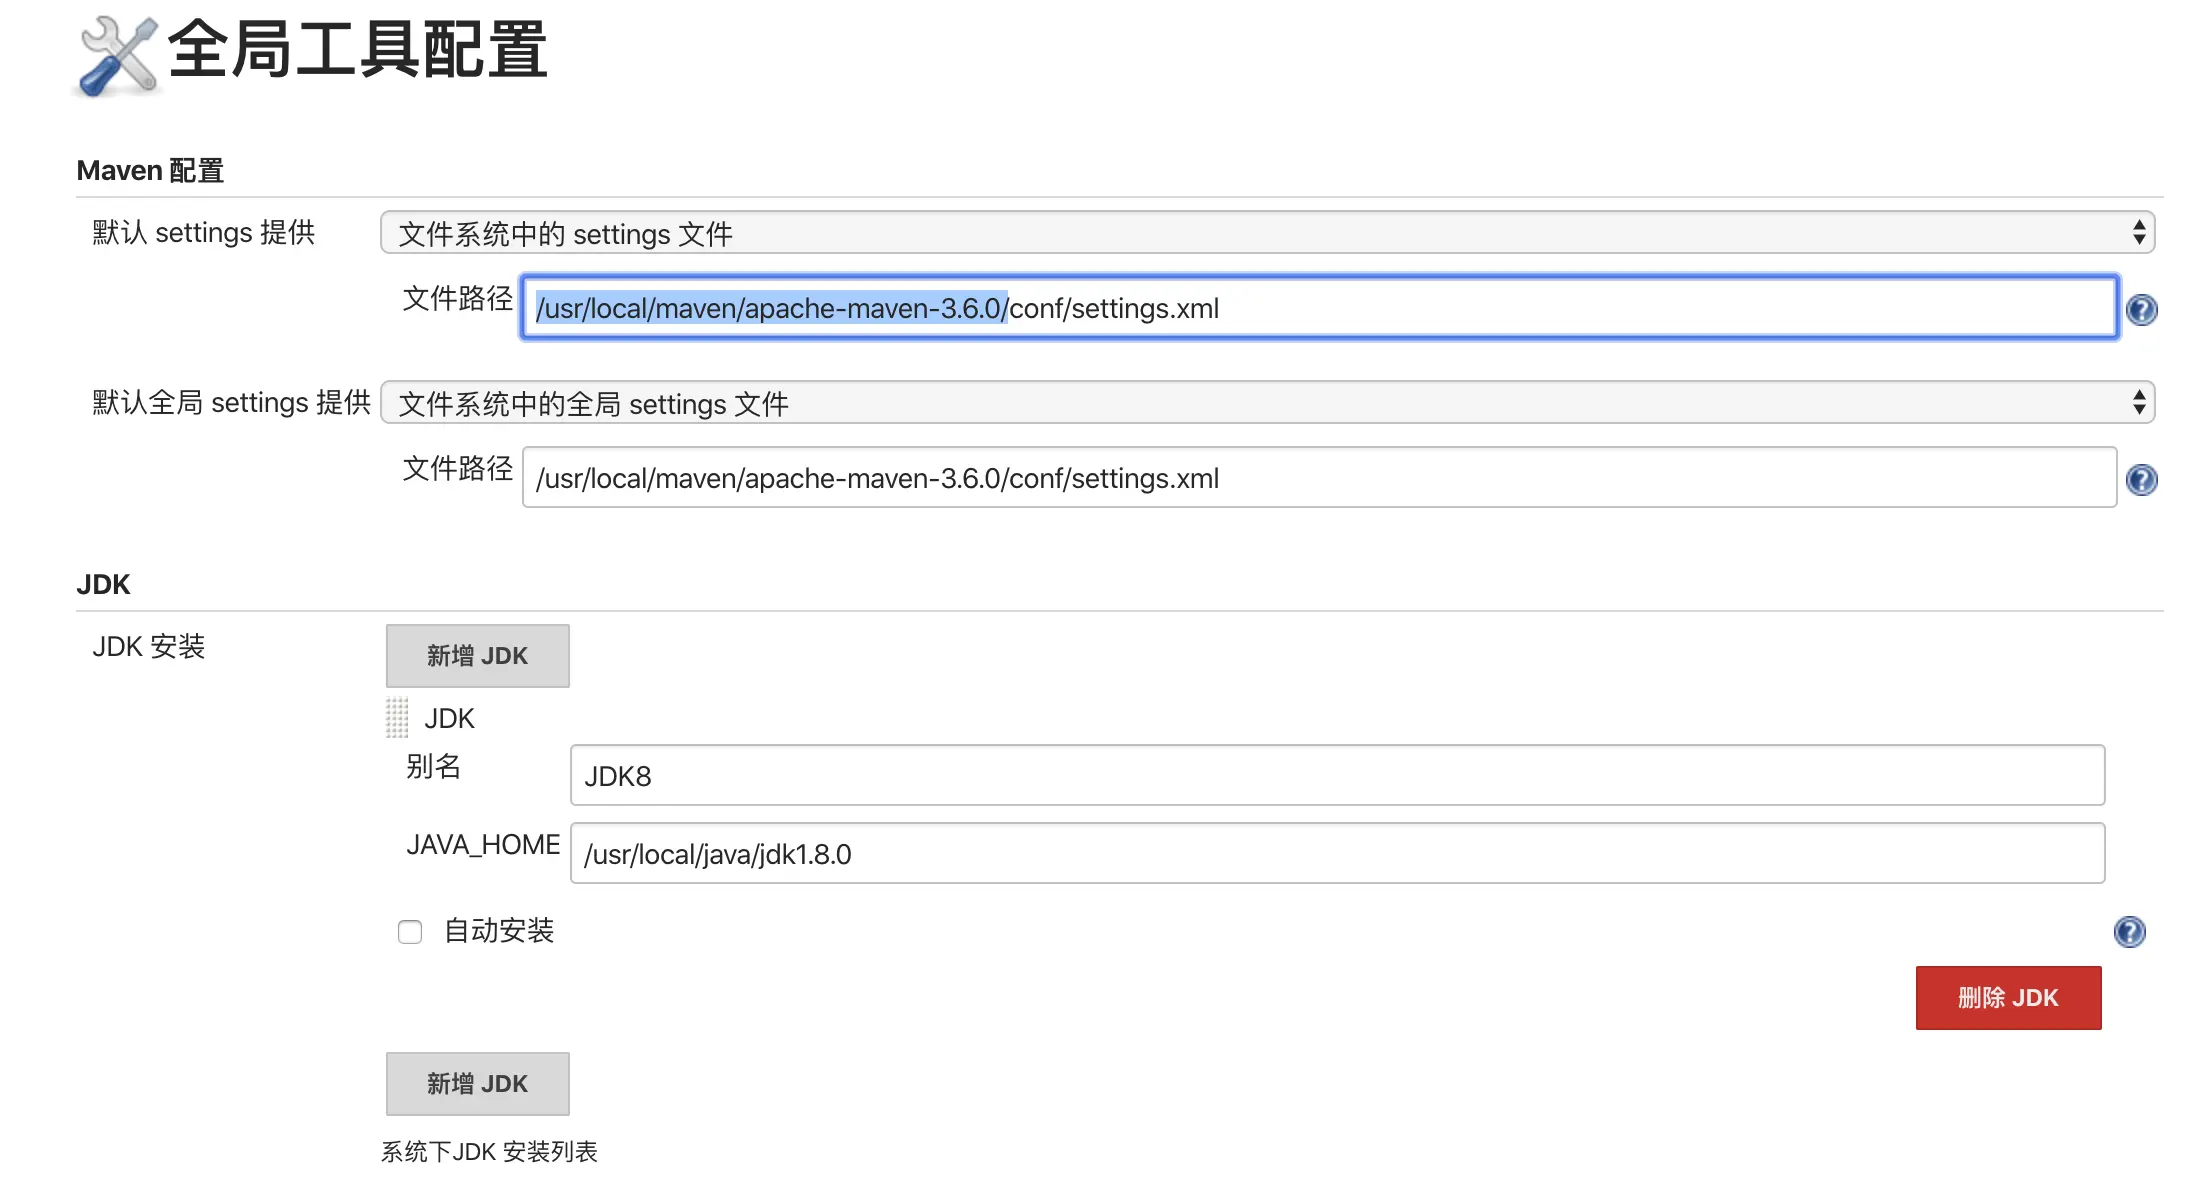Screen dimensions: 2192x1190
Task: Focus the 别名 field containing JDK8
Action: (x=1336, y=775)
